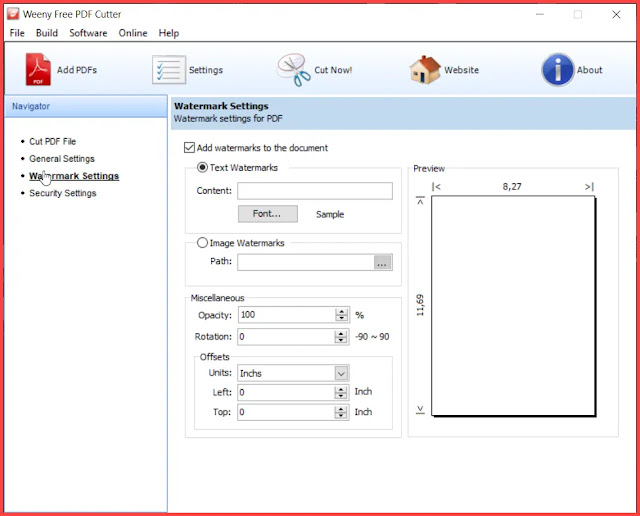The width and height of the screenshot is (640, 516).
Task: Increase Left offset with the up arrow
Action: click(341, 389)
